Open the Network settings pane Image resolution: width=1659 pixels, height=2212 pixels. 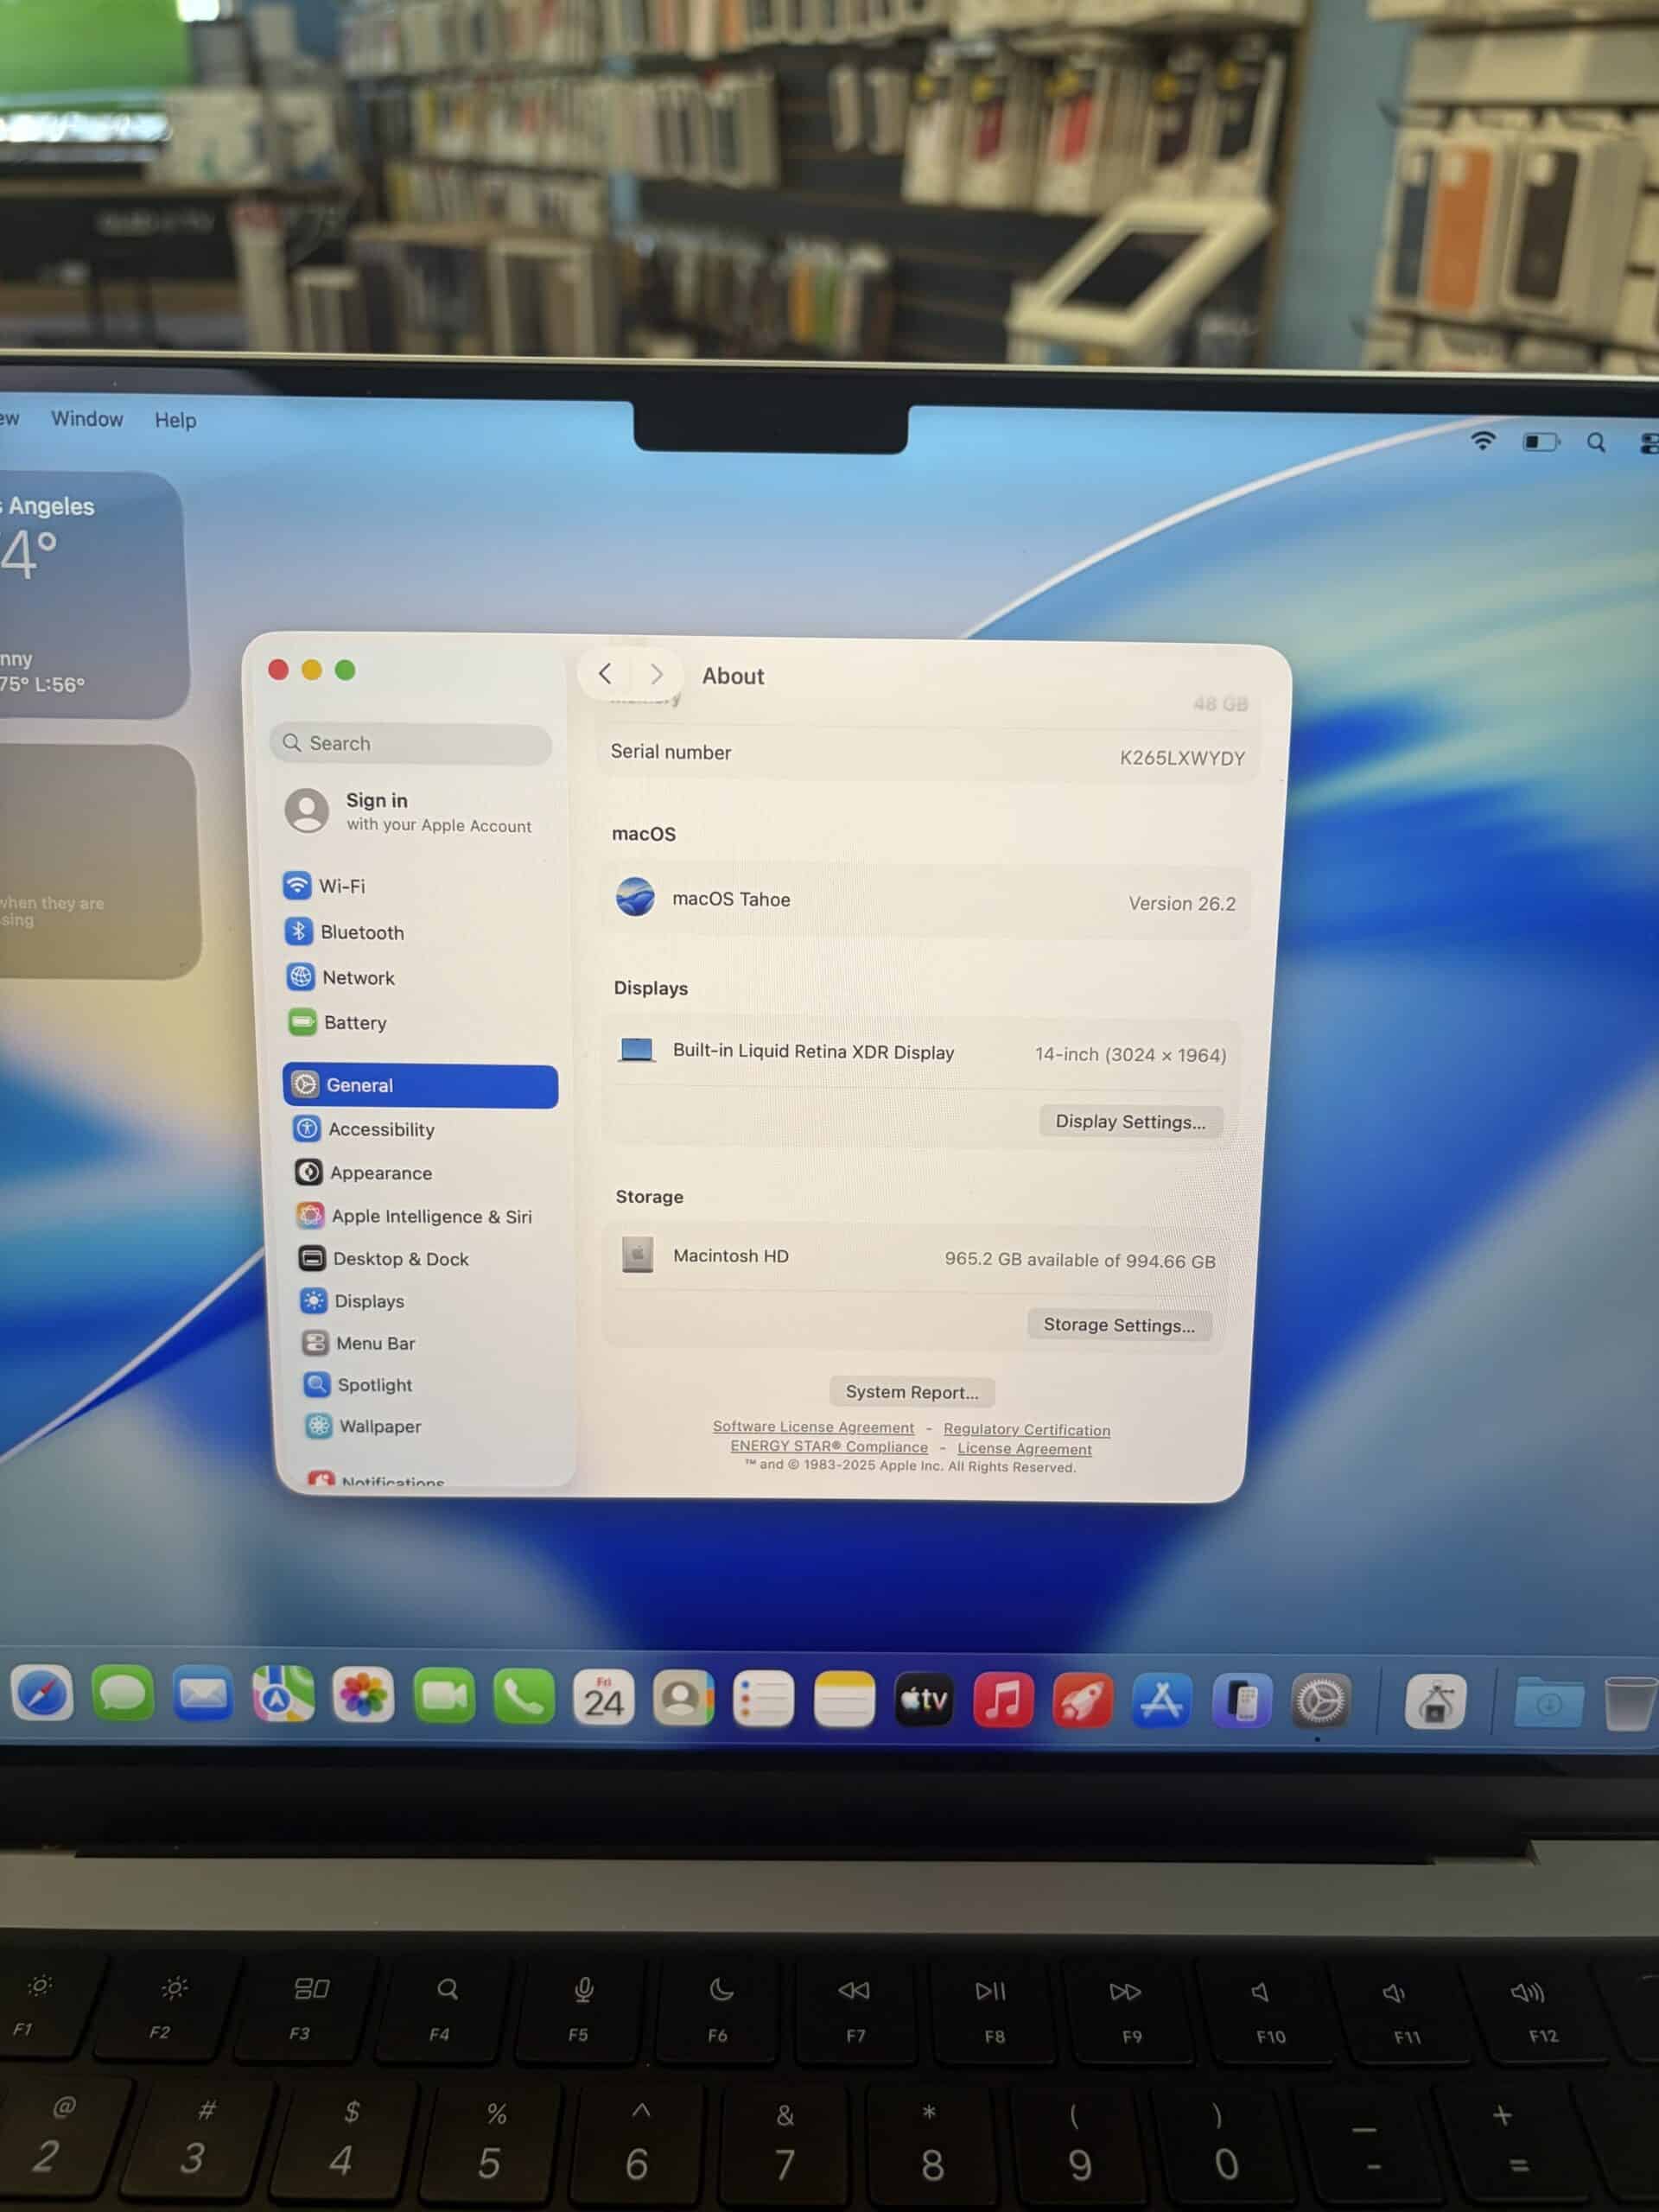pos(357,978)
